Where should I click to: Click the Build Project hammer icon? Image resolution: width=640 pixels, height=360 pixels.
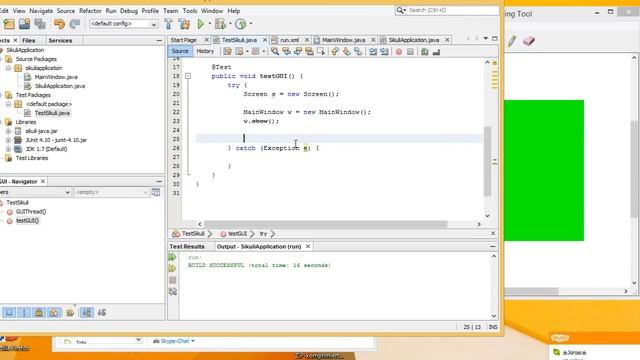(168, 24)
